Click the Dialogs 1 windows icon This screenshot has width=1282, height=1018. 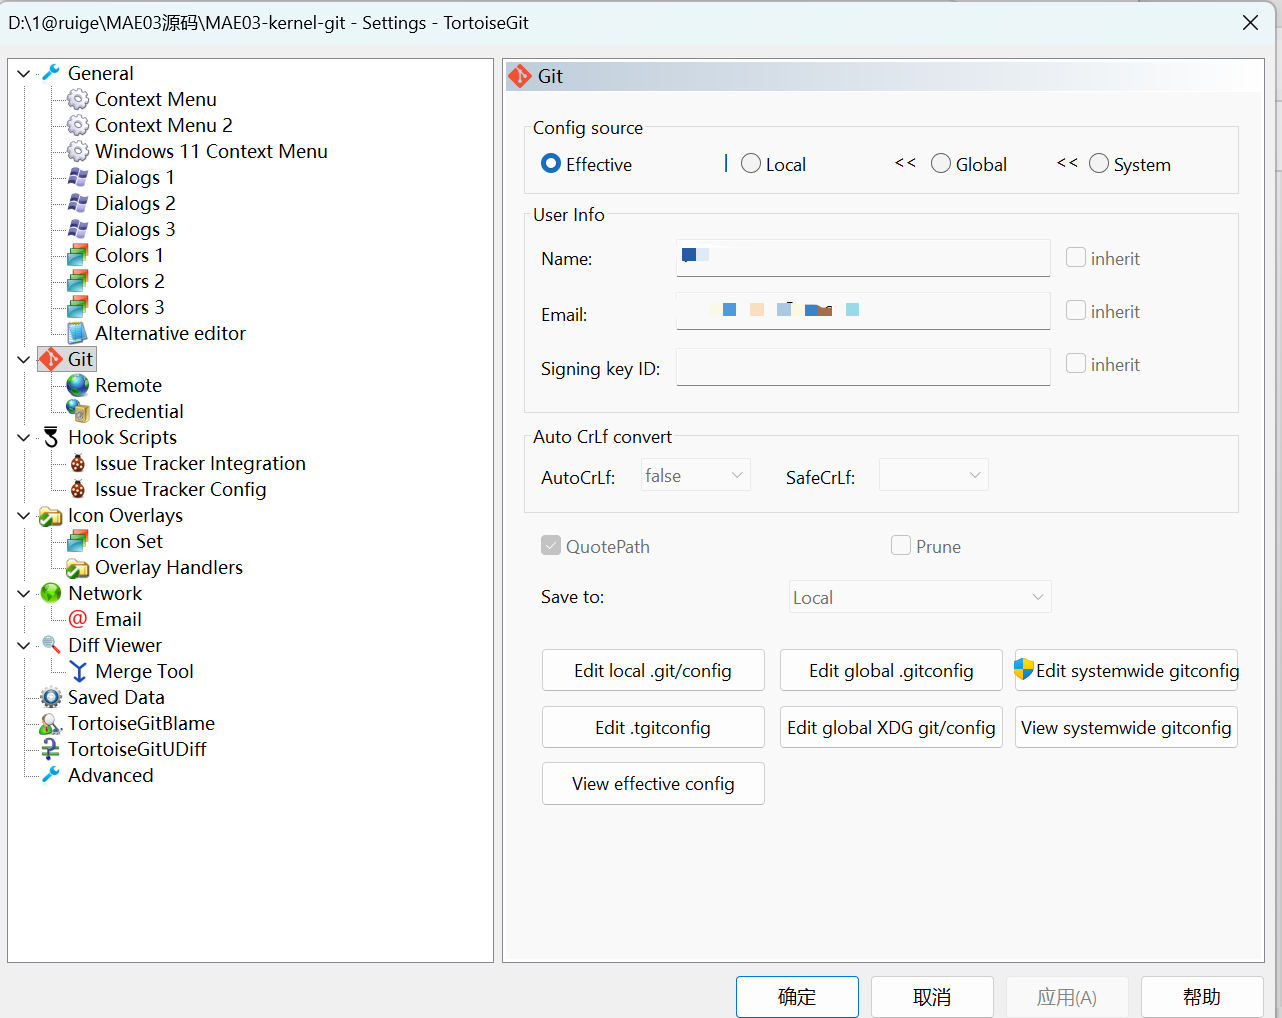point(78,177)
